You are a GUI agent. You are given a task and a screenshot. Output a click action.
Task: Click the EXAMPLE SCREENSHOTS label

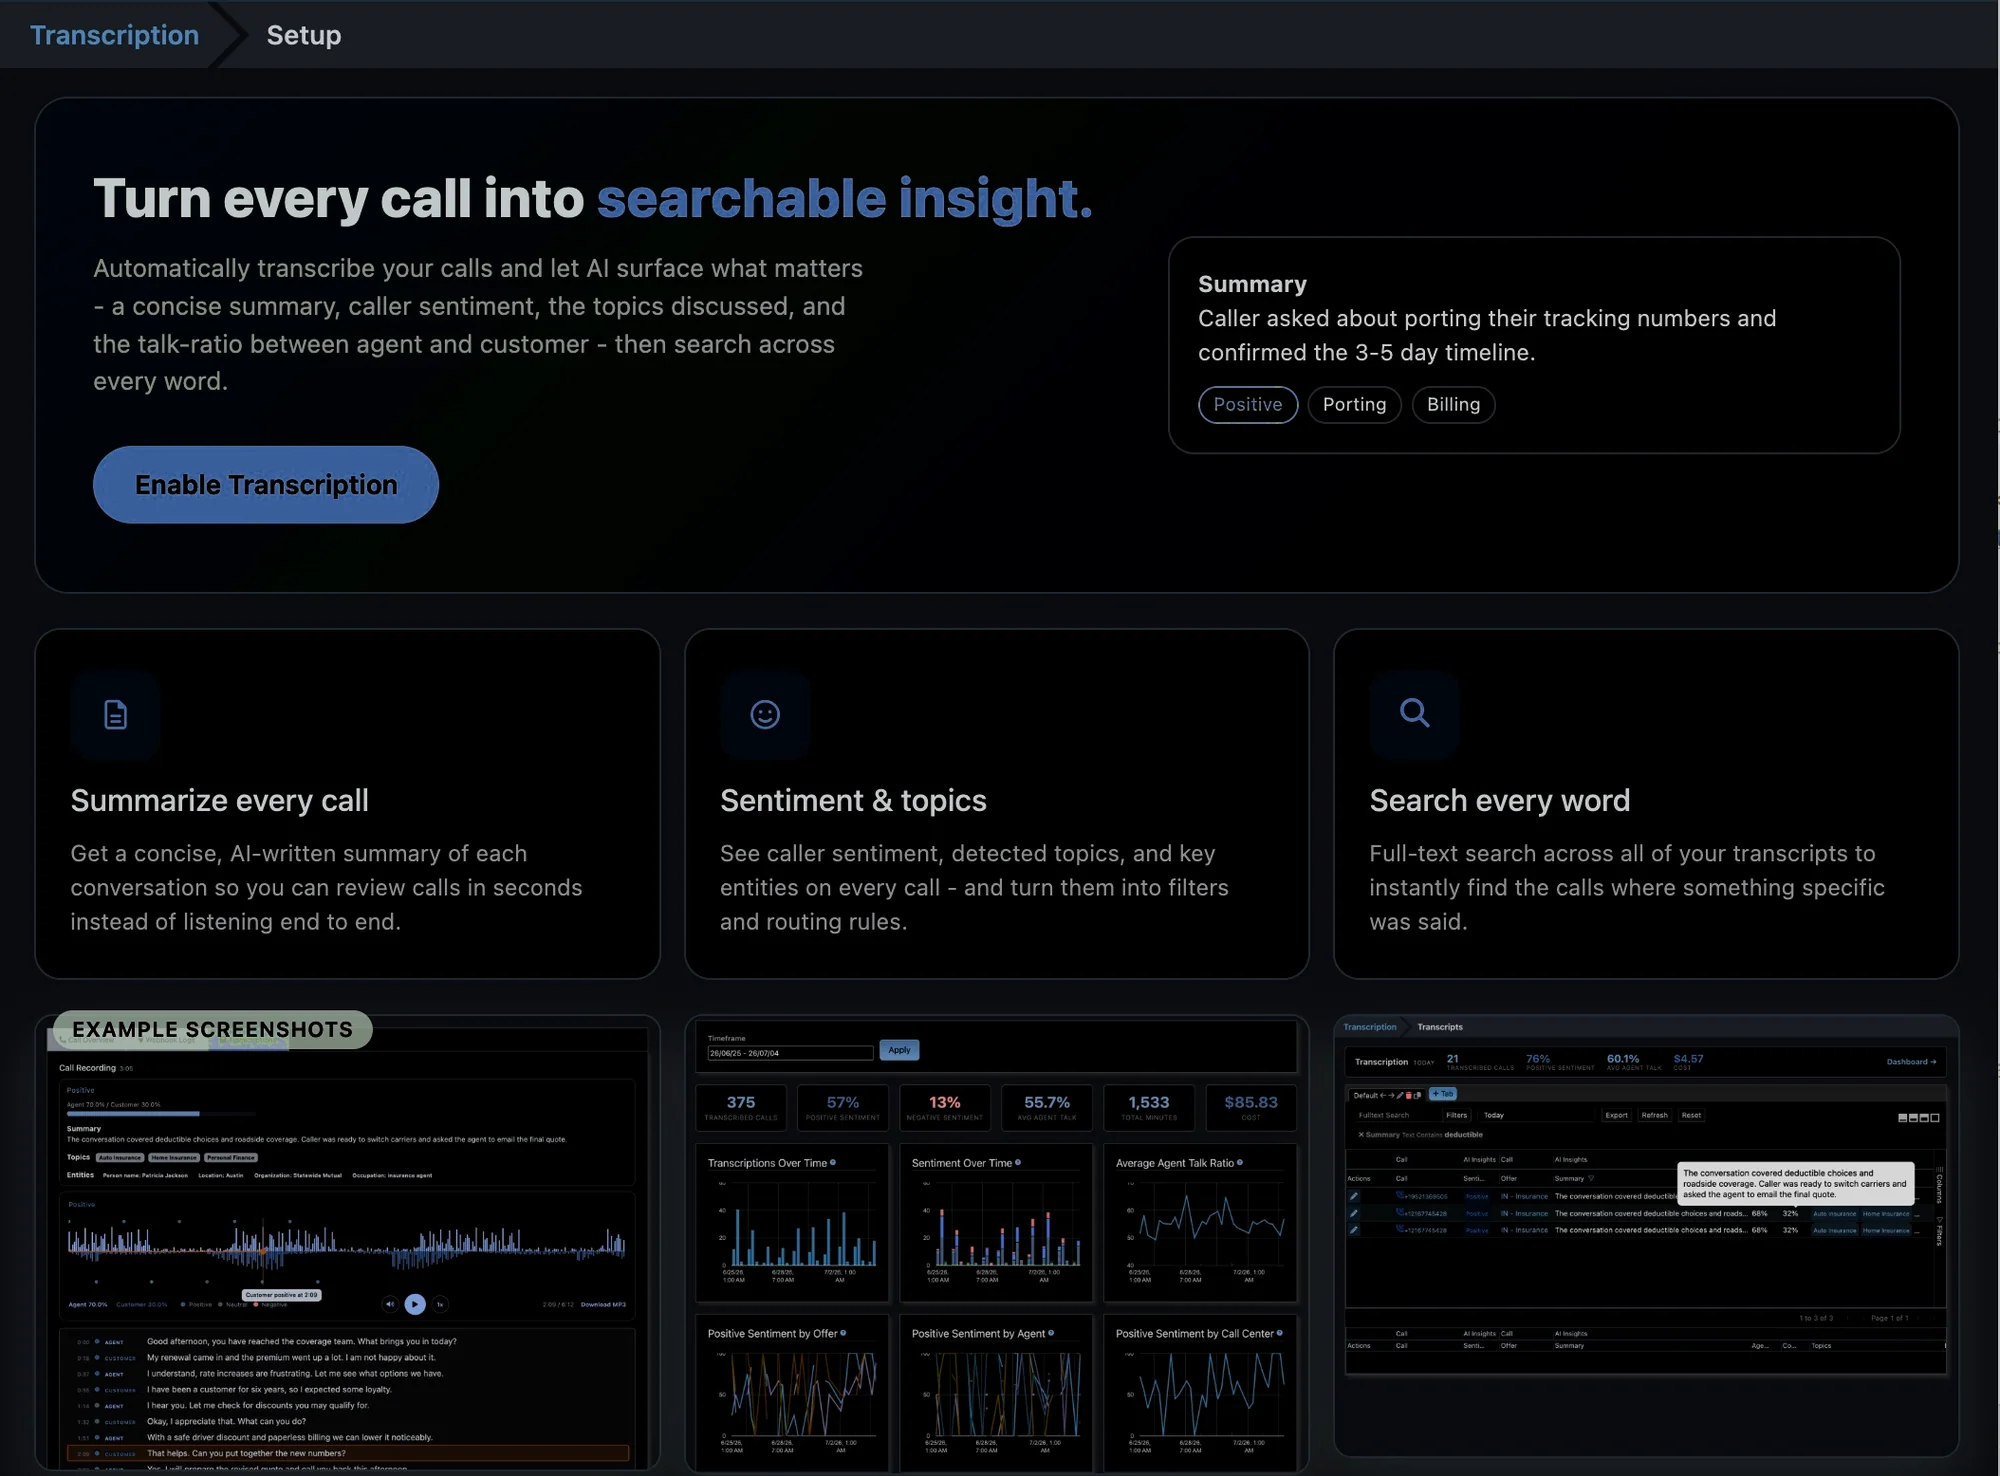tap(212, 1029)
